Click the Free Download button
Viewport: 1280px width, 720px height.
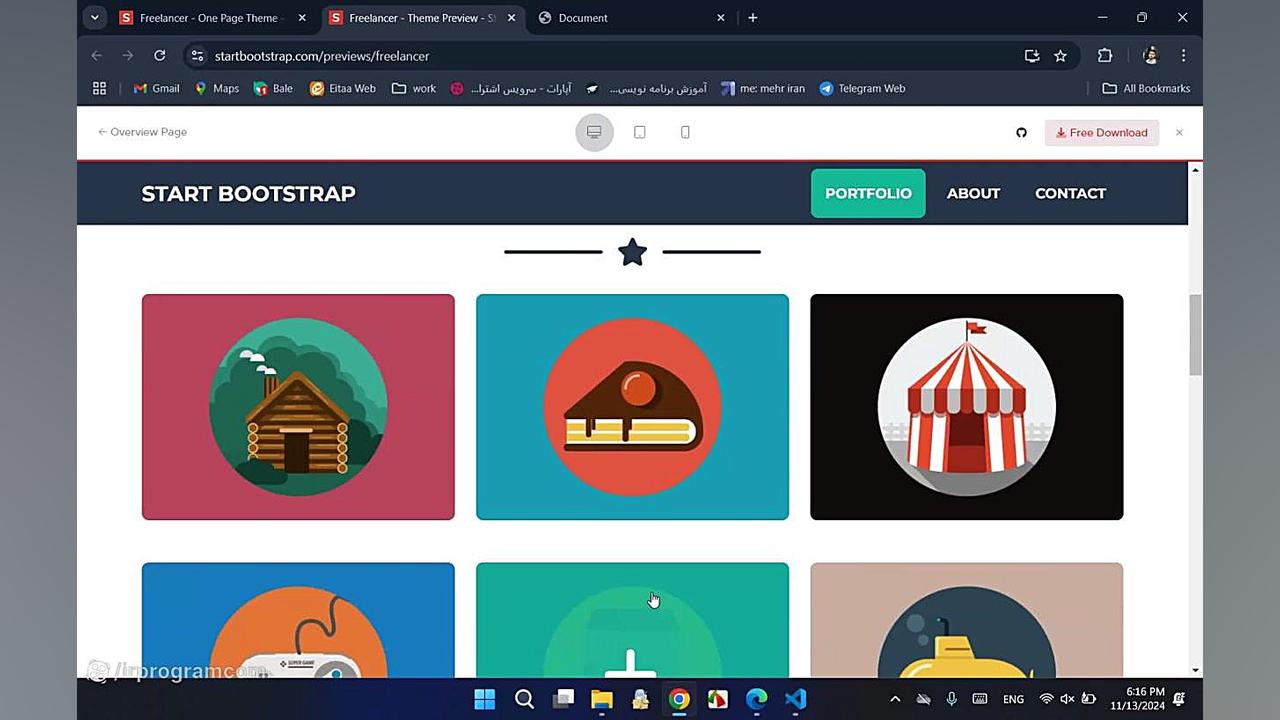1102,132
